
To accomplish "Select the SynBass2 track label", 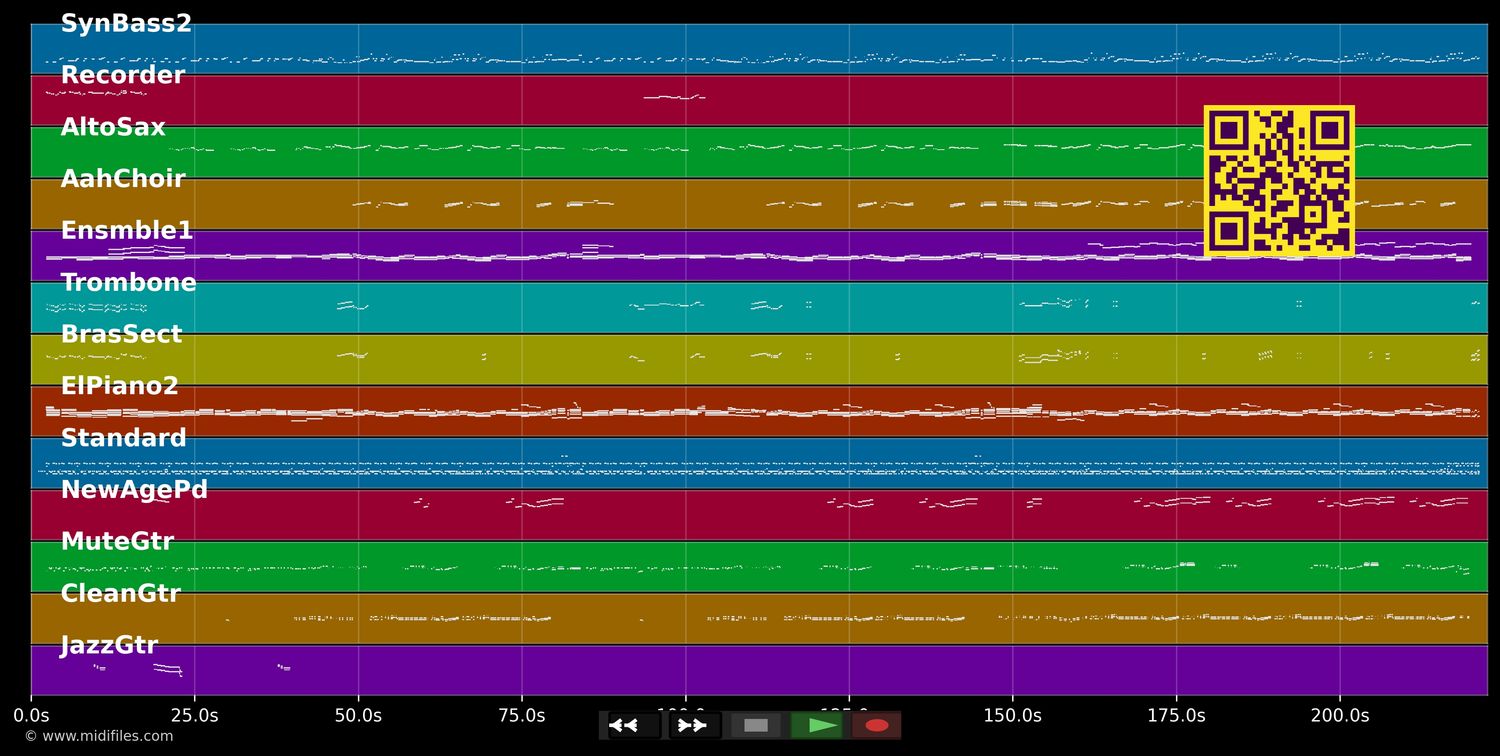I will point(126,24).
